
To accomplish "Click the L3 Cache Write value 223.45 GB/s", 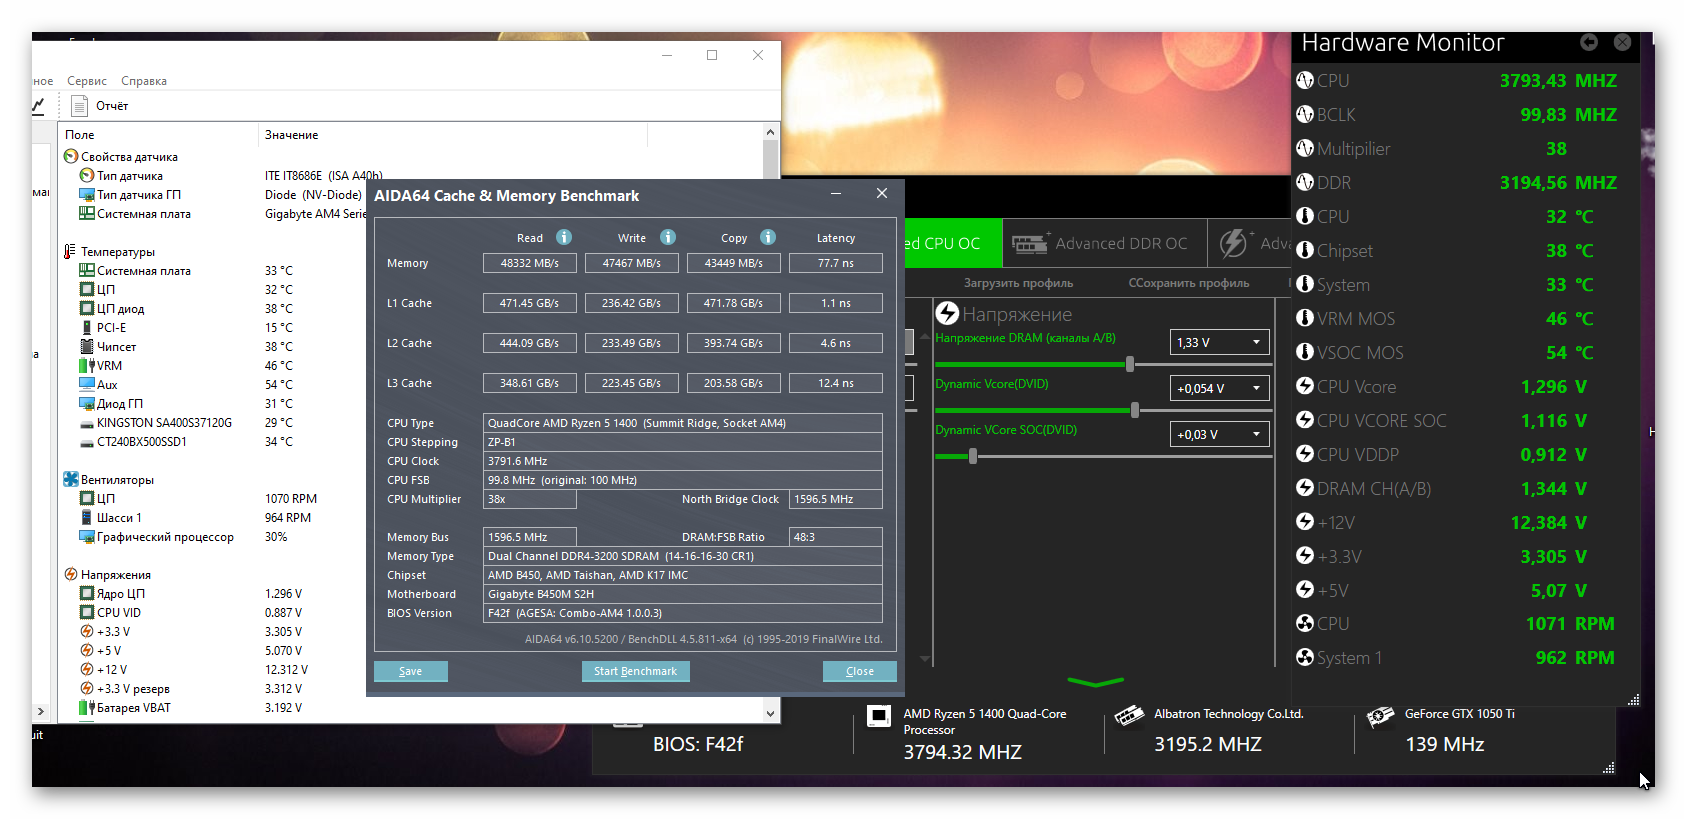I will point(632,383).
